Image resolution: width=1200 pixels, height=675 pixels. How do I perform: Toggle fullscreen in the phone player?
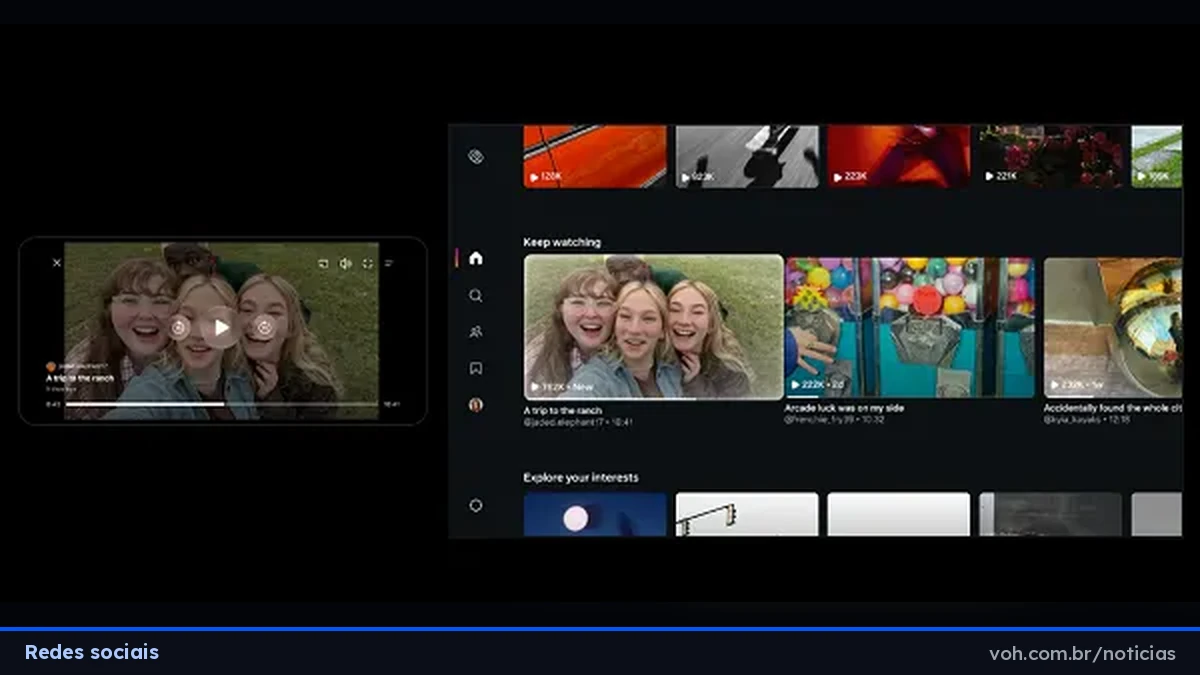click(x=368, y=263)
